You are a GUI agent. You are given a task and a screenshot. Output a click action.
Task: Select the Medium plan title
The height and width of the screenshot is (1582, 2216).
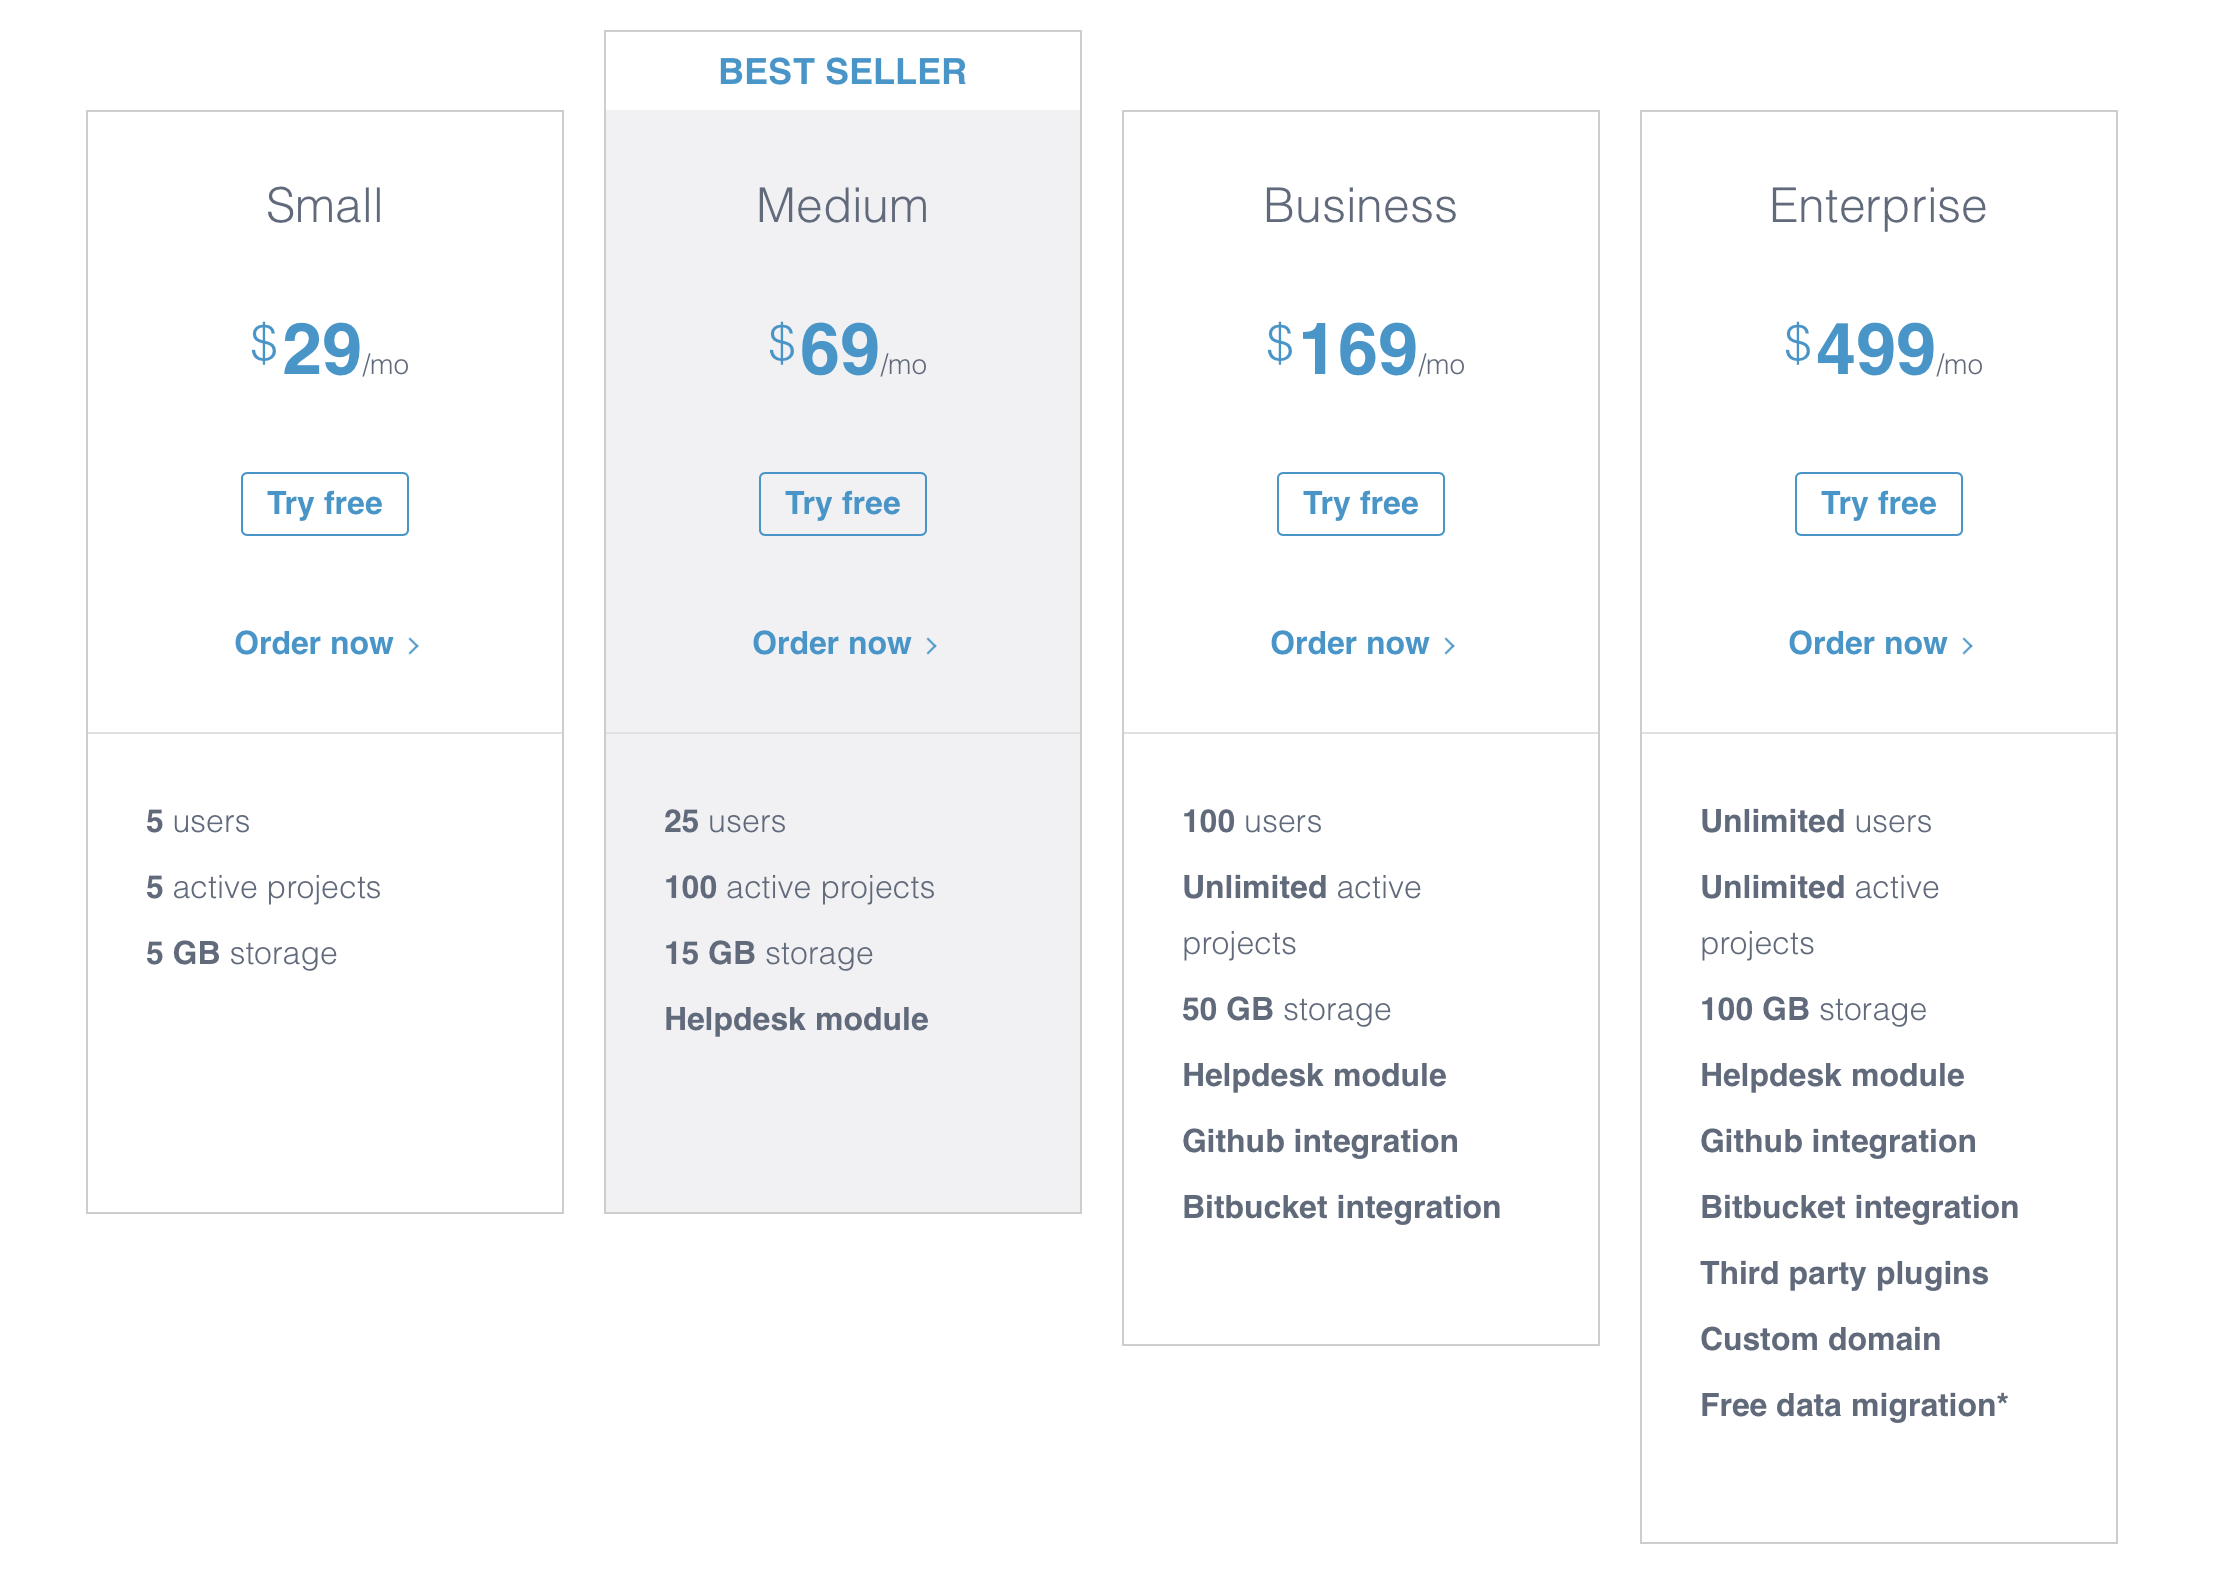842,206
